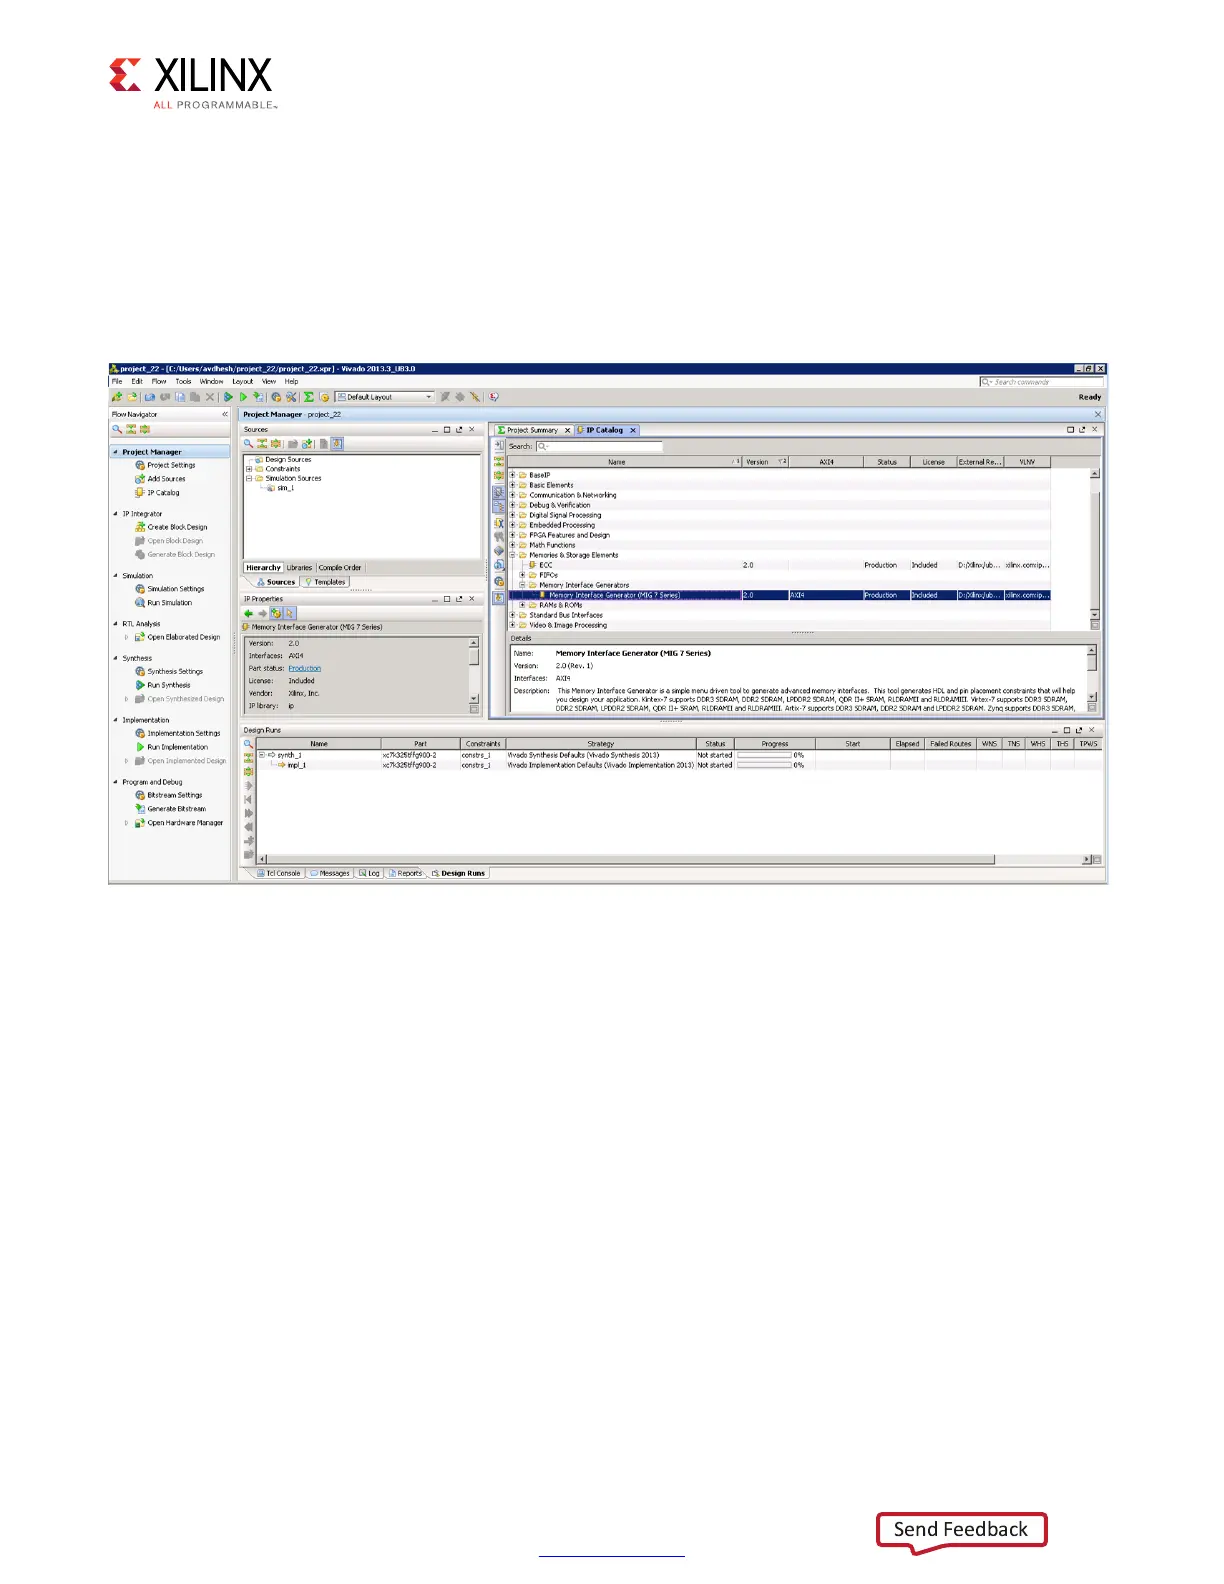
Task: Collapse the Flow Navigator with double chevron
Action: pos(225,414)
